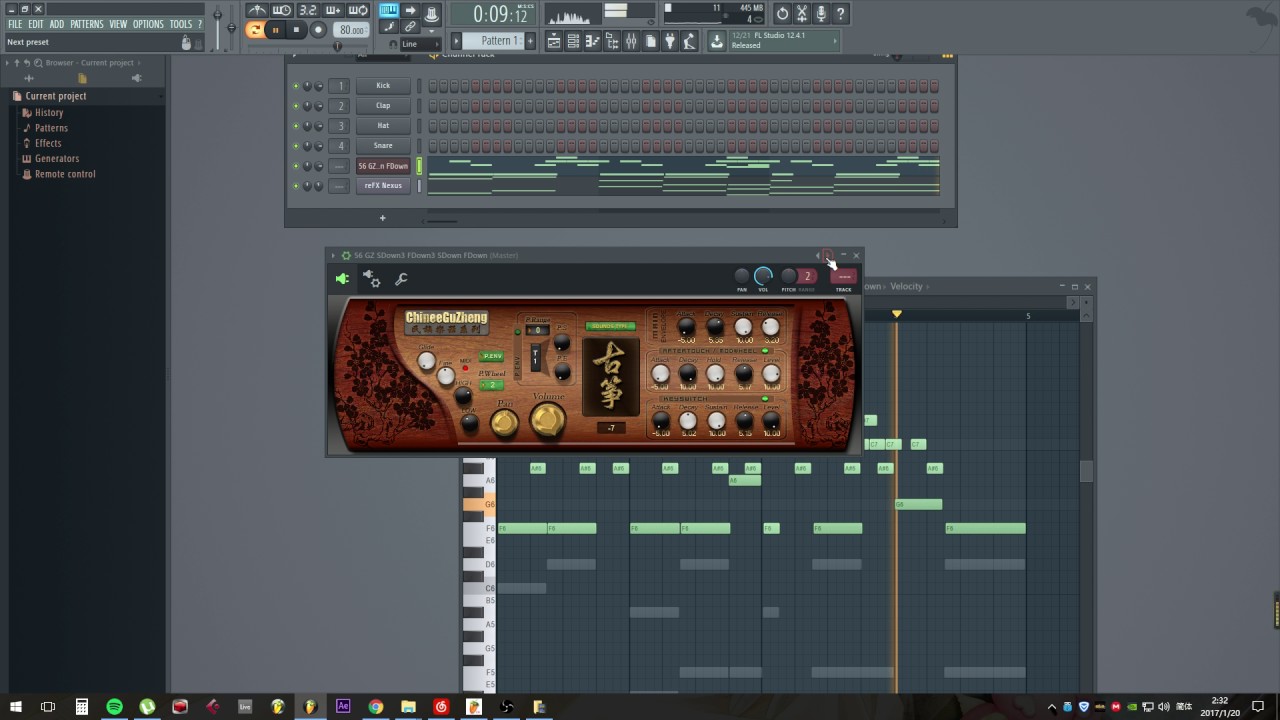Toggle the reFX Nexus channel select LED
This screenshot has height=720, width=1280.
tap(420, 186)
